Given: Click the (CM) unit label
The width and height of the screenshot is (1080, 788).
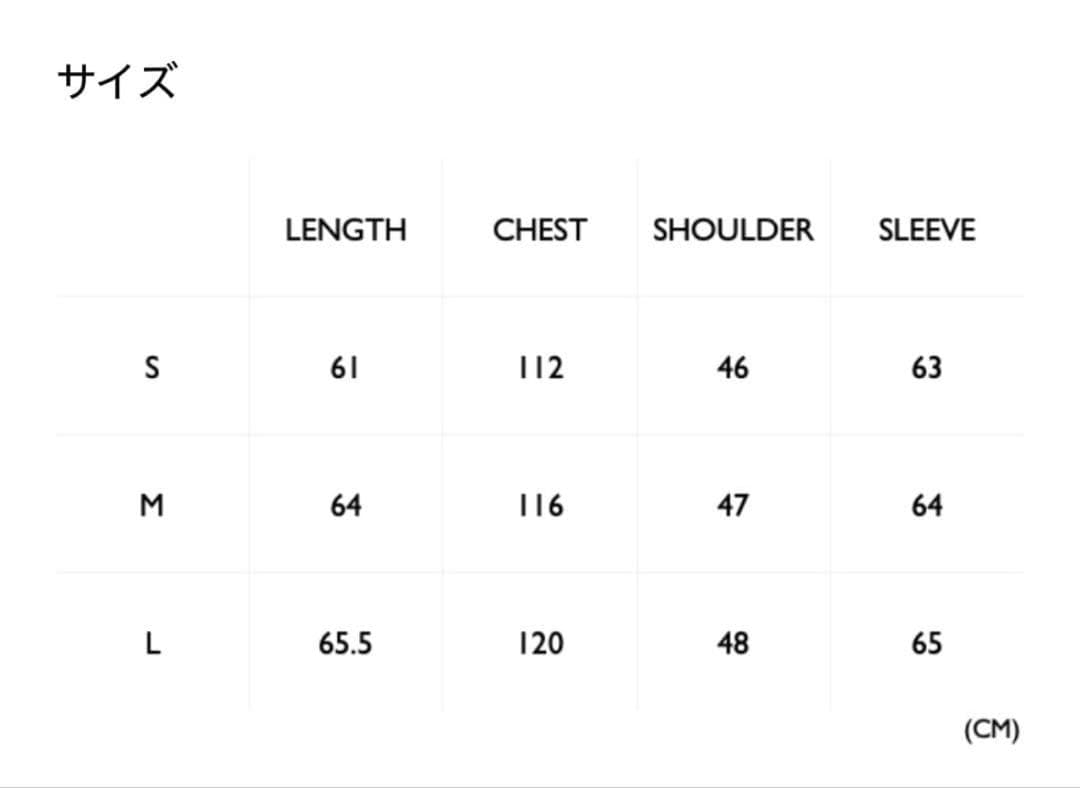Looking at the screenshot, I should click(x=991, y=731).
